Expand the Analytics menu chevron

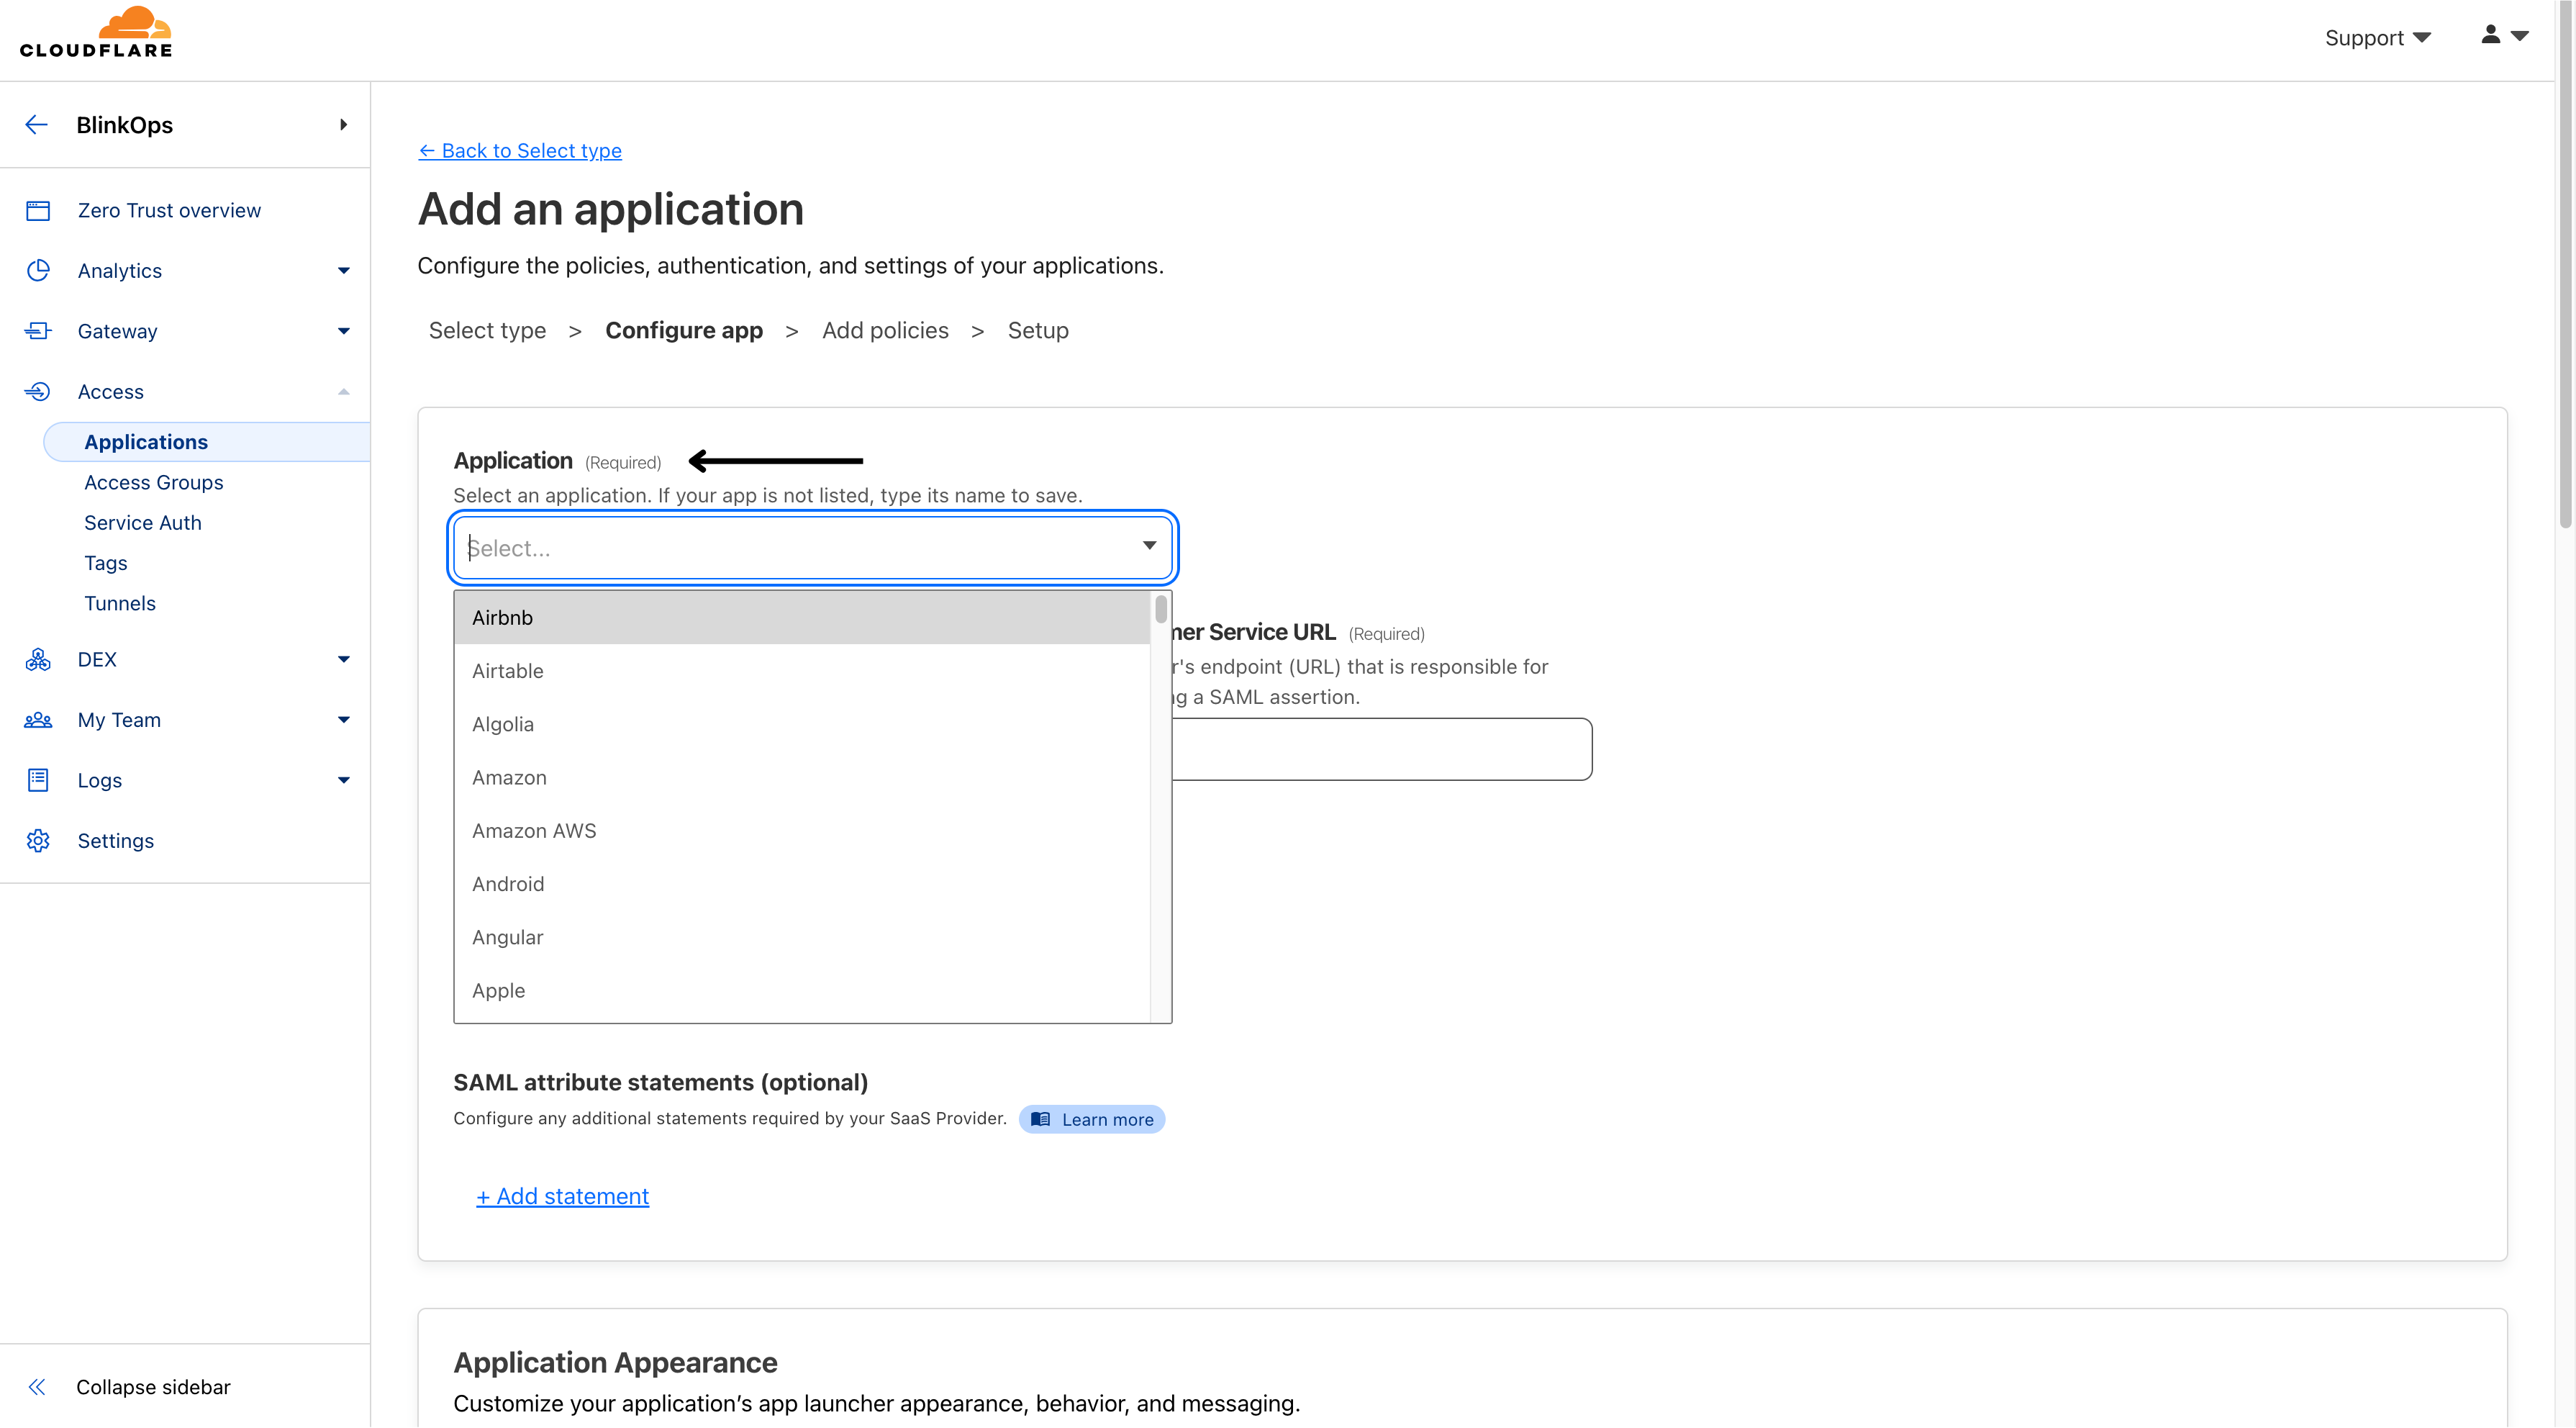(344, 271)
